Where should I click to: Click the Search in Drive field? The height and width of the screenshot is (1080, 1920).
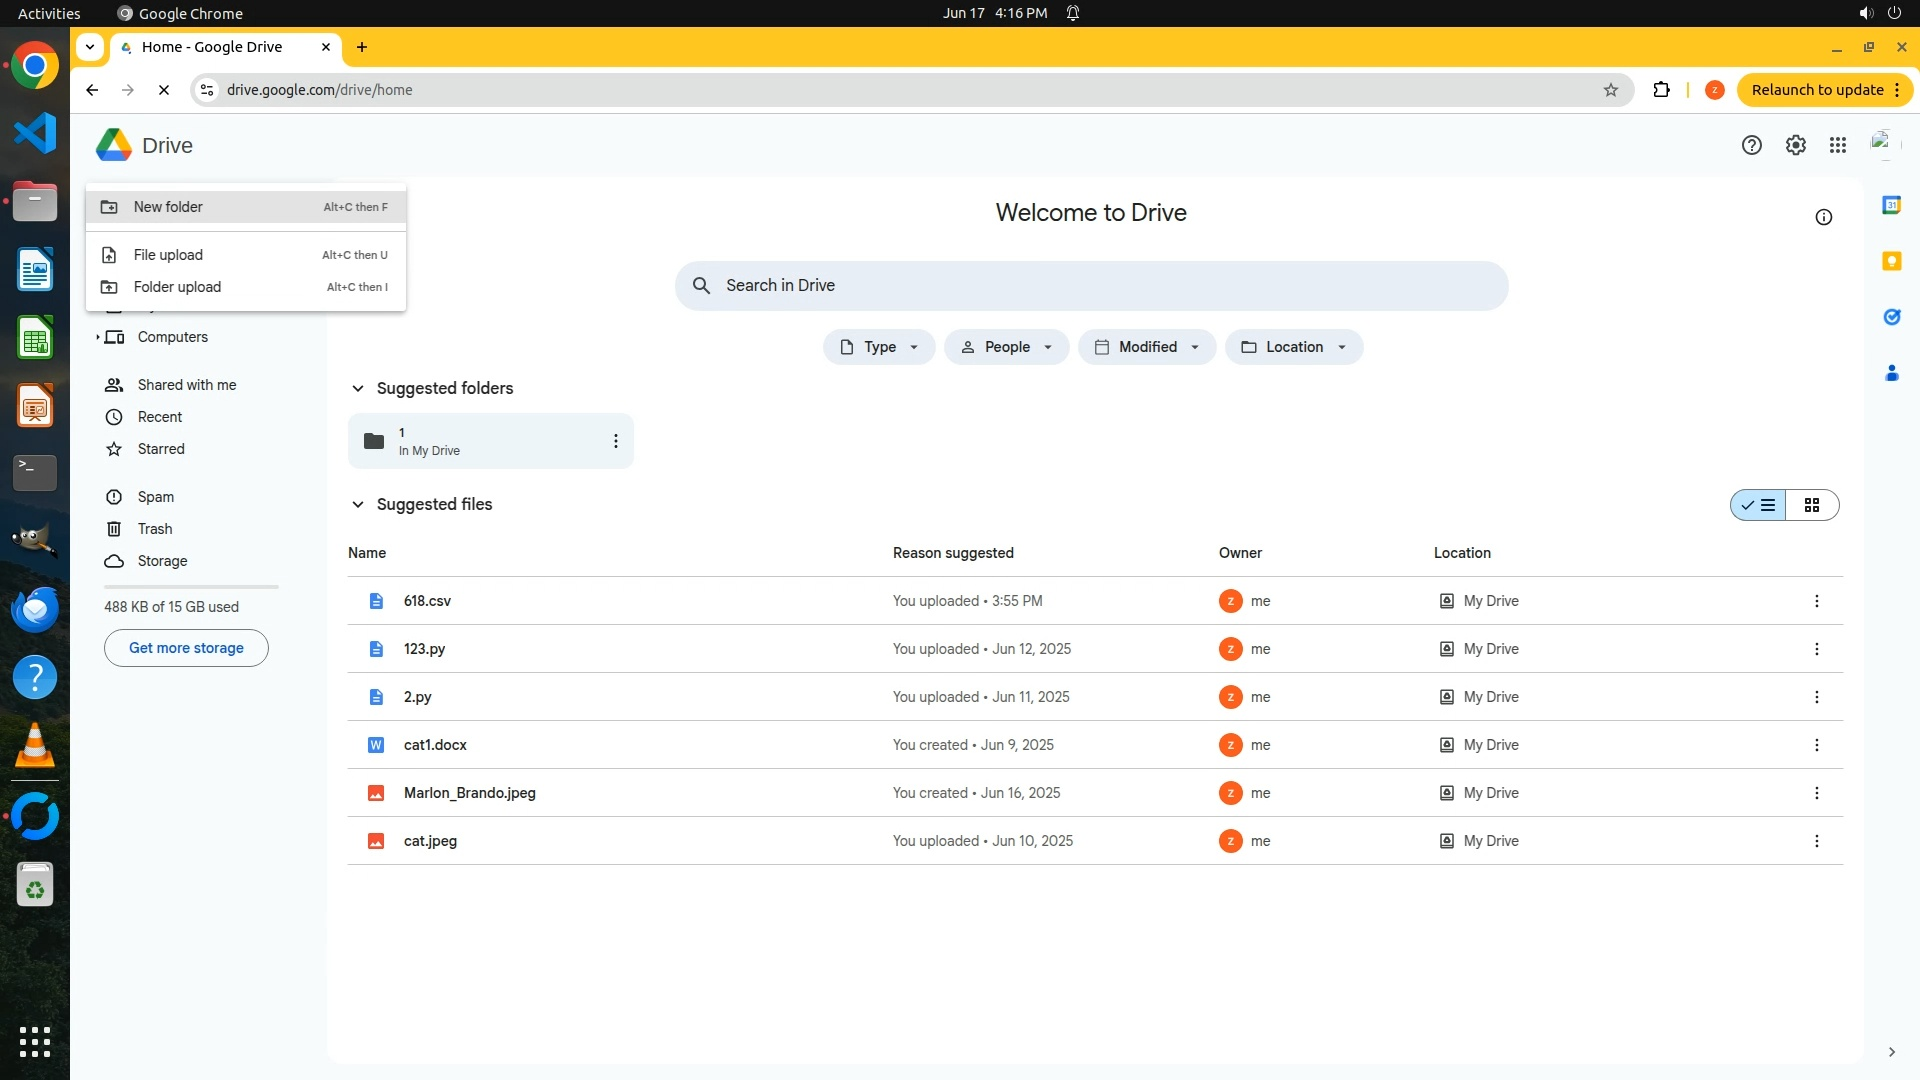[x=1091, y=286]
